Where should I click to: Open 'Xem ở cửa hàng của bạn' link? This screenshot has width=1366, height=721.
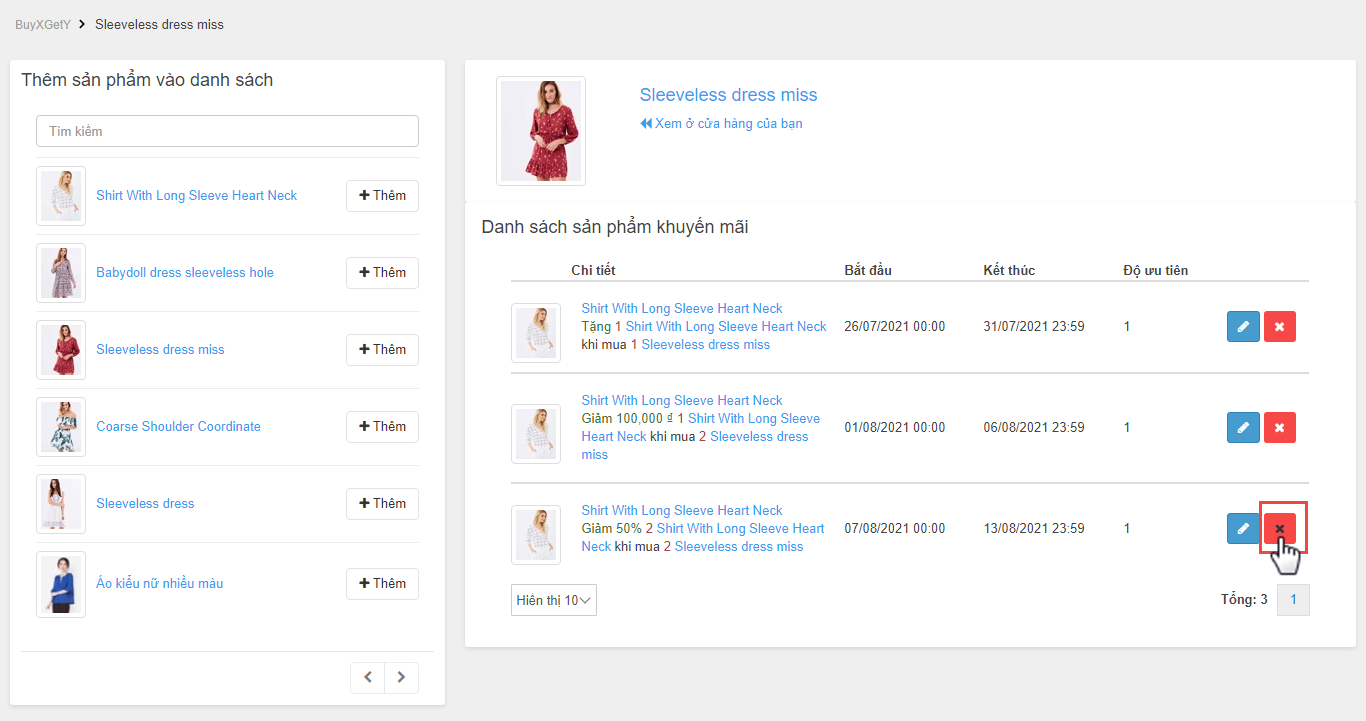point(721,124)
